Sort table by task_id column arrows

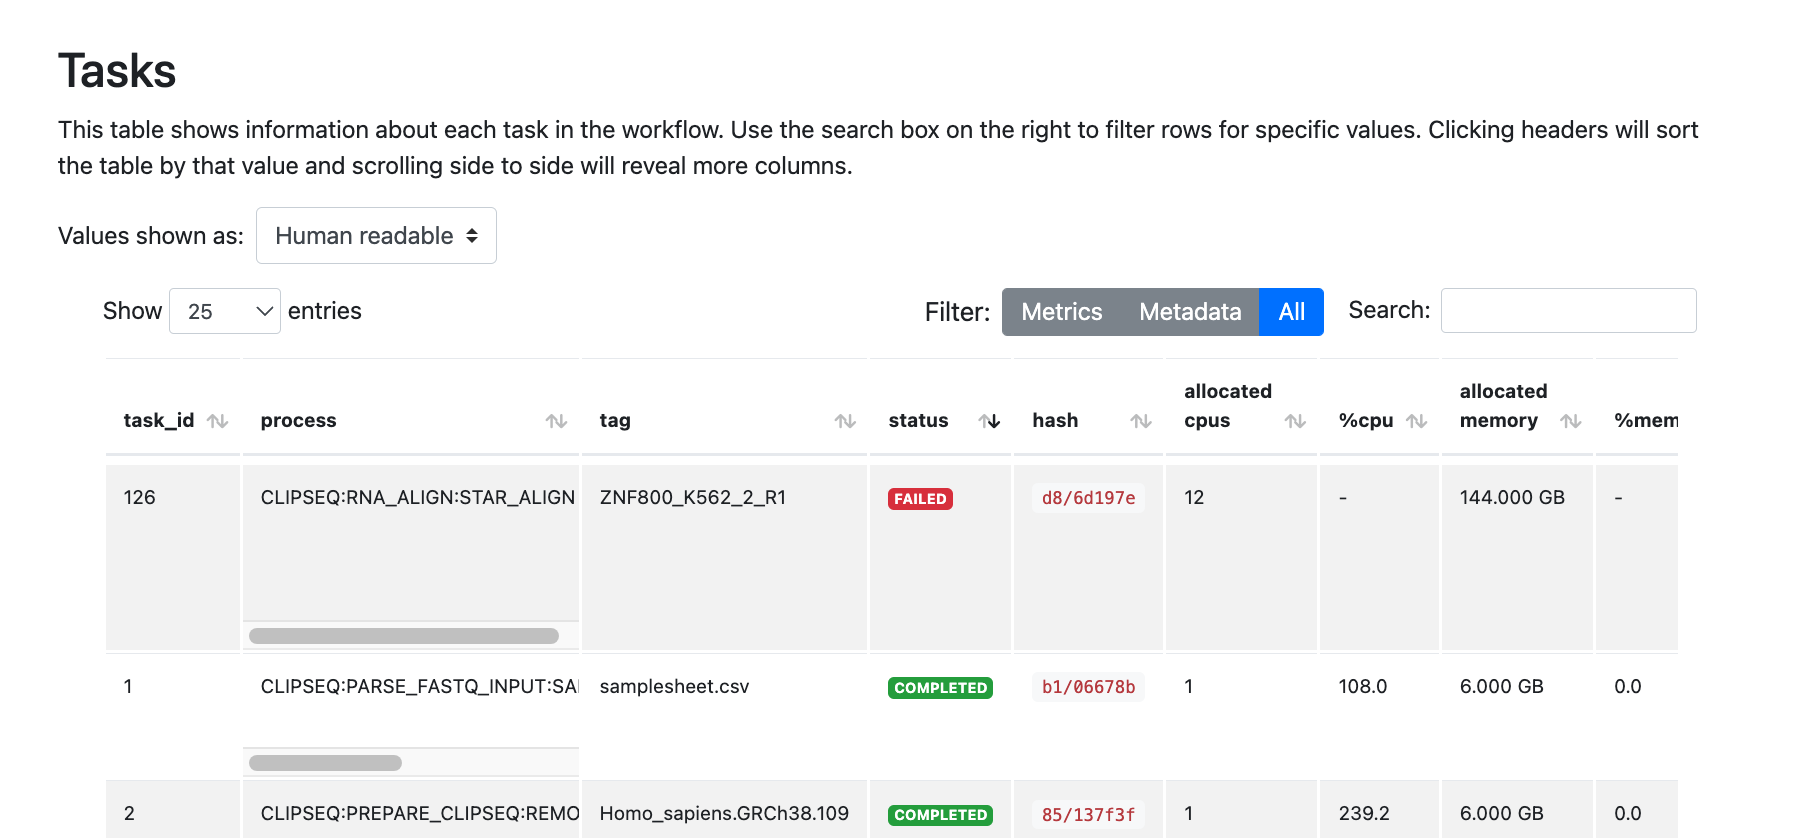coord(217,421)
